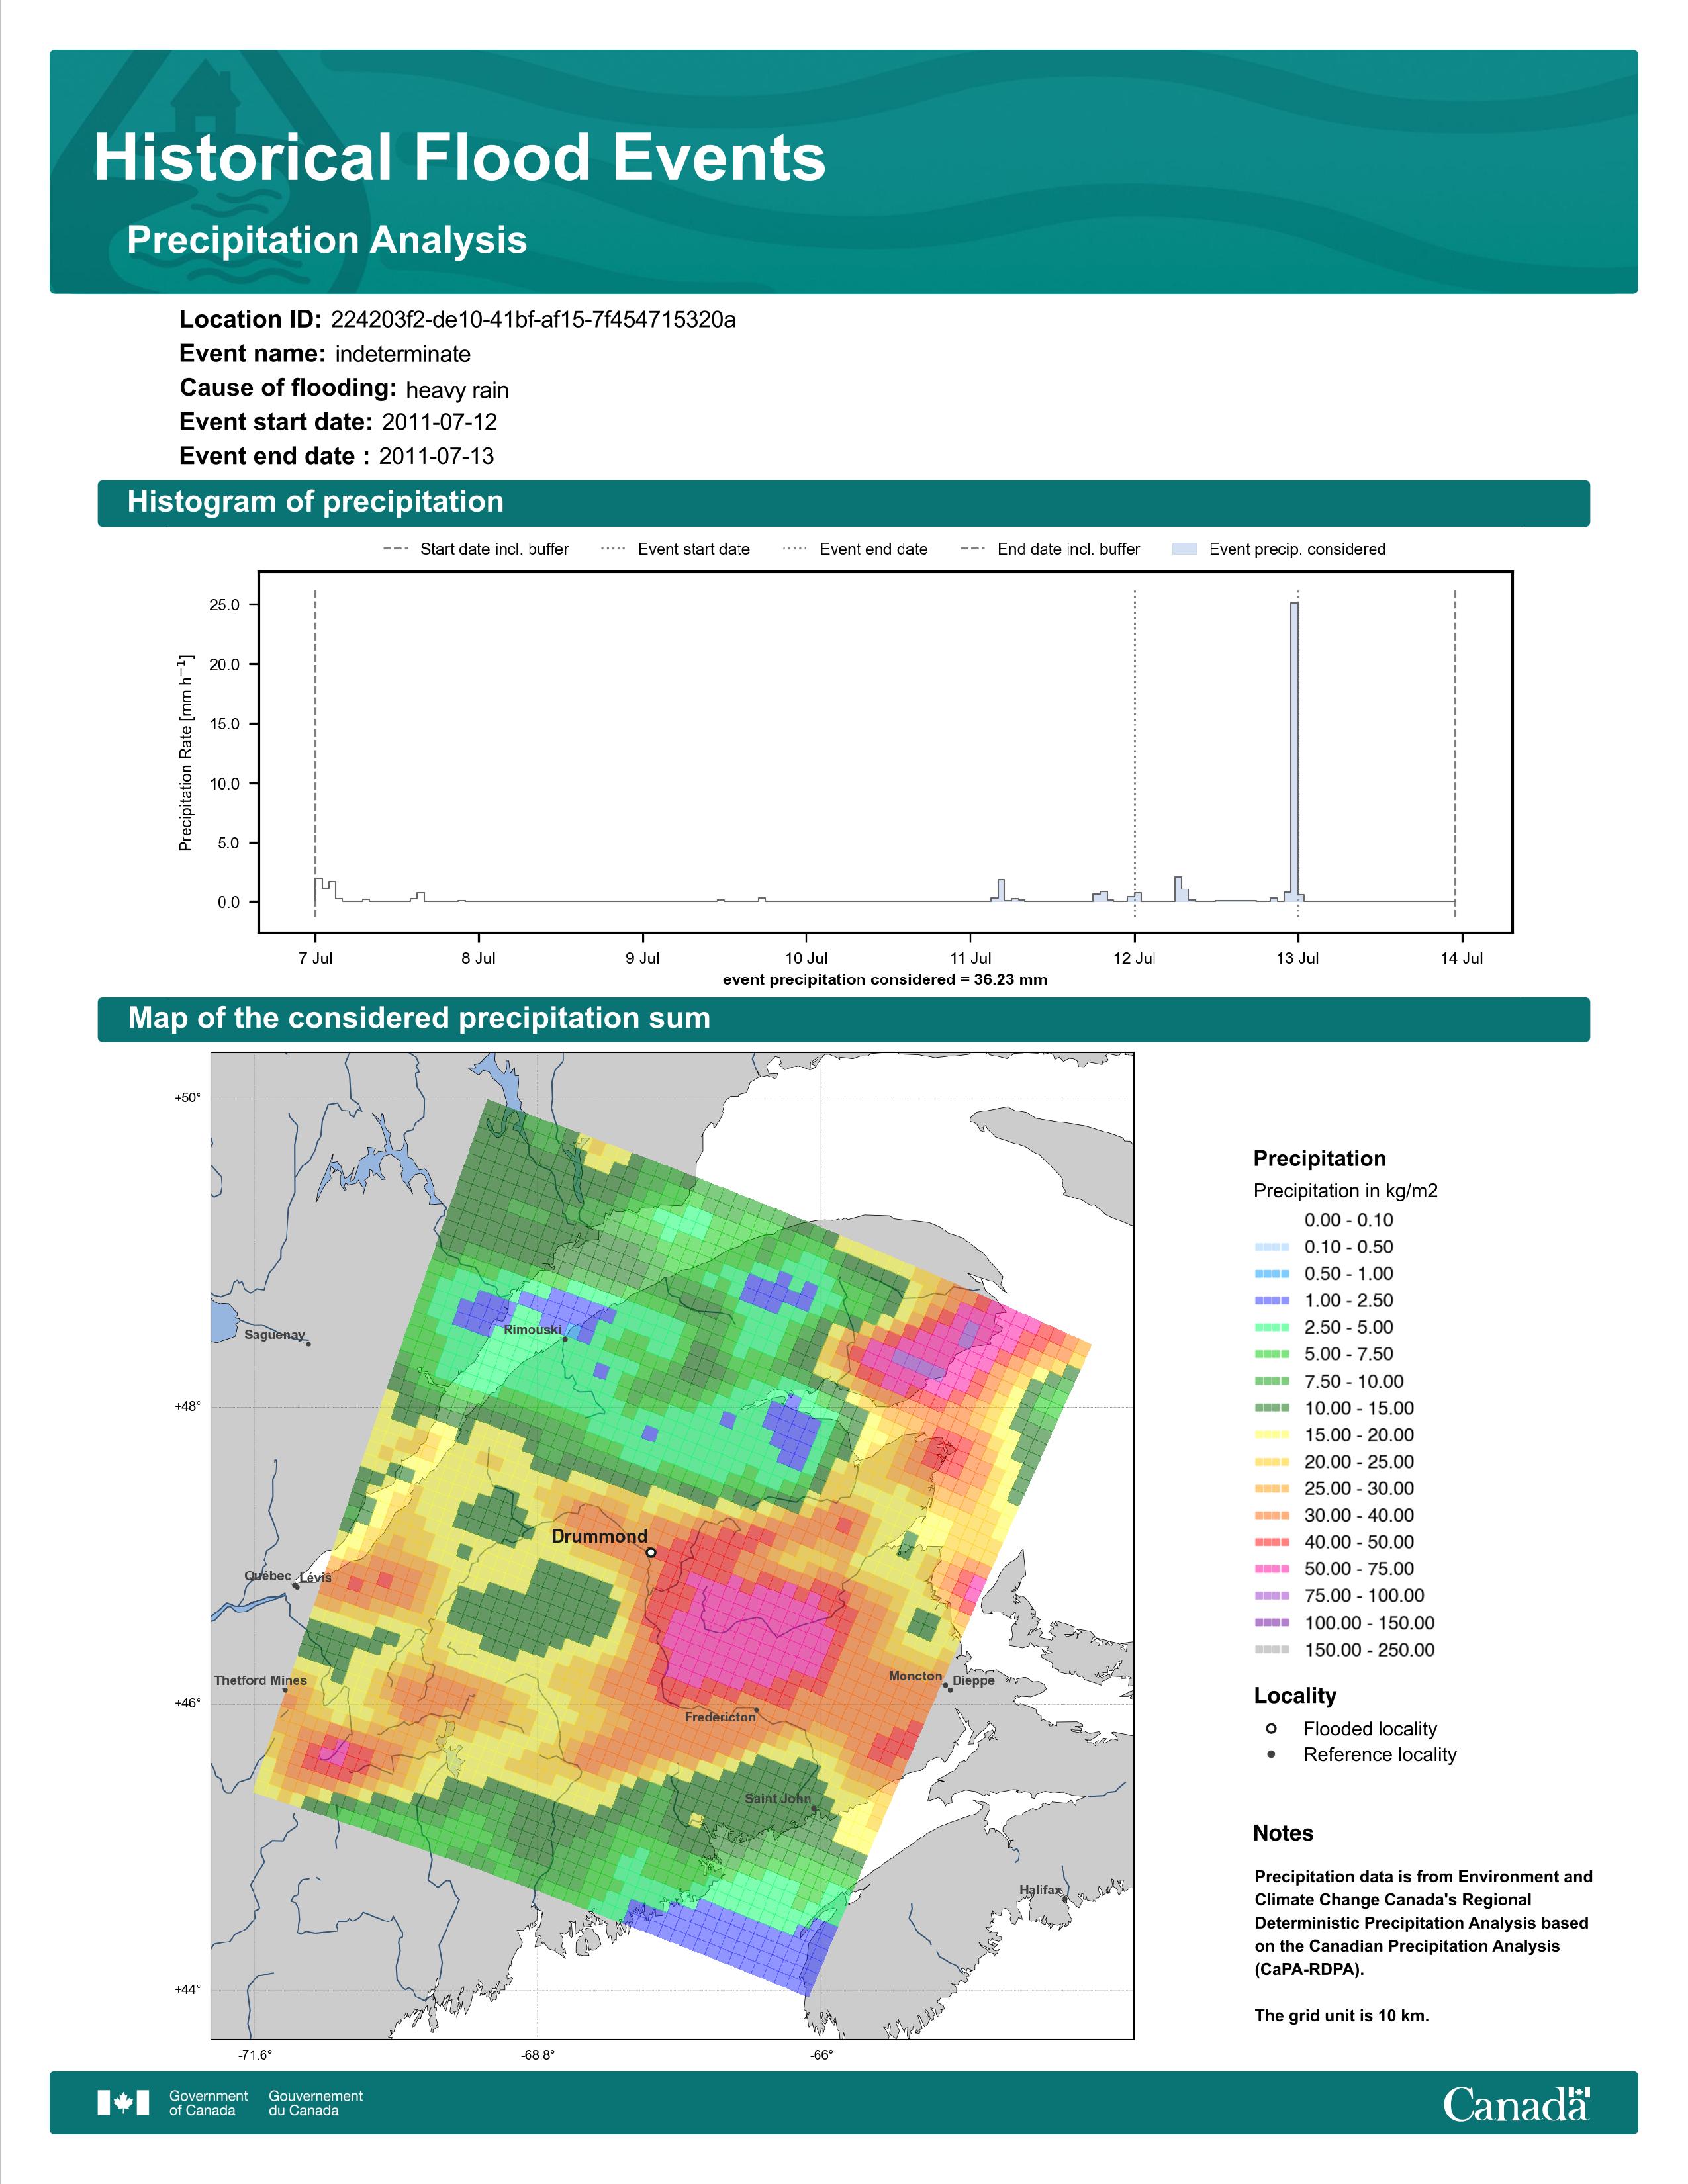Click the 'Precipitation in kg/m2' legend label
The width and height of the screenshot is (1688, 2184).
click(x=1345, y=1191)
